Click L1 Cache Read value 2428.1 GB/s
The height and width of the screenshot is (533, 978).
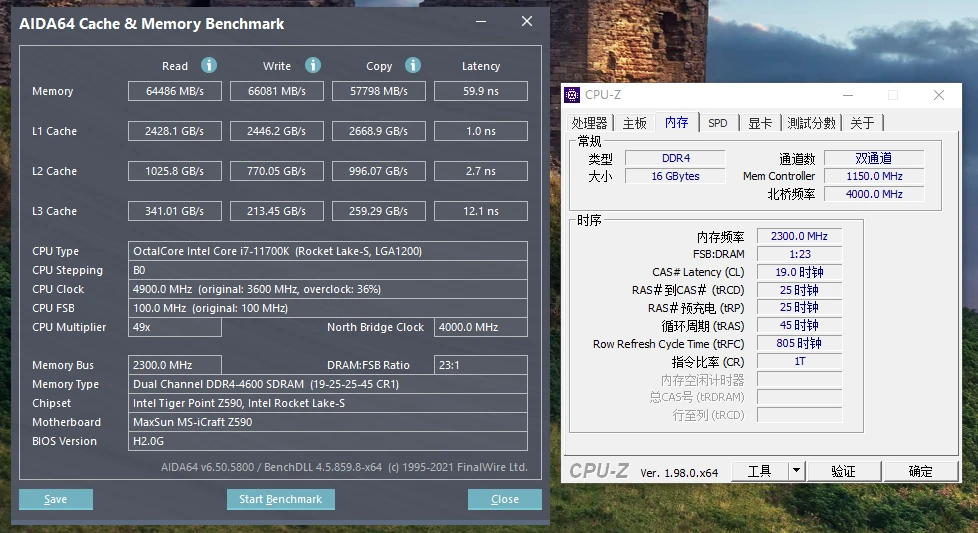point(175,131)
